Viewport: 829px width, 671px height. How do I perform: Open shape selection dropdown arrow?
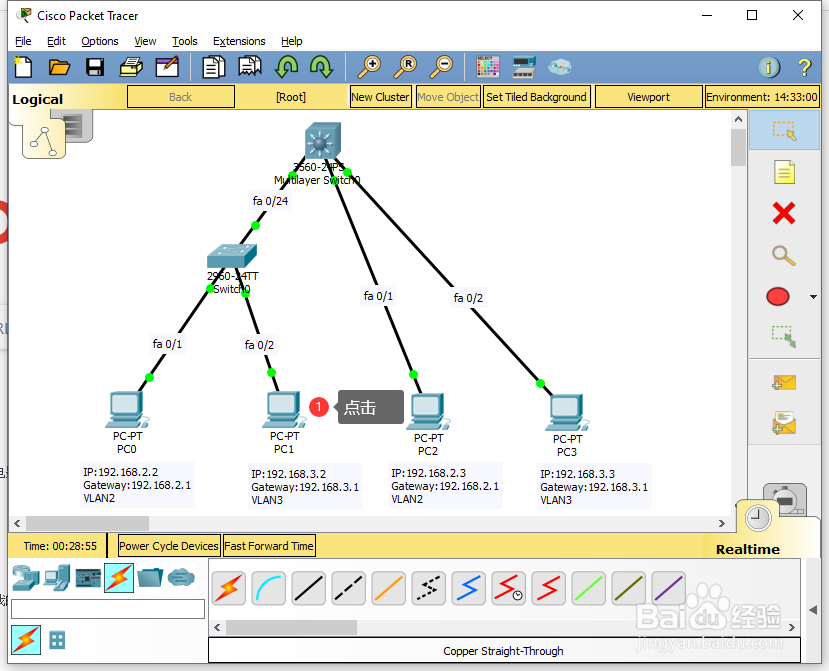(x=813, y=297)
